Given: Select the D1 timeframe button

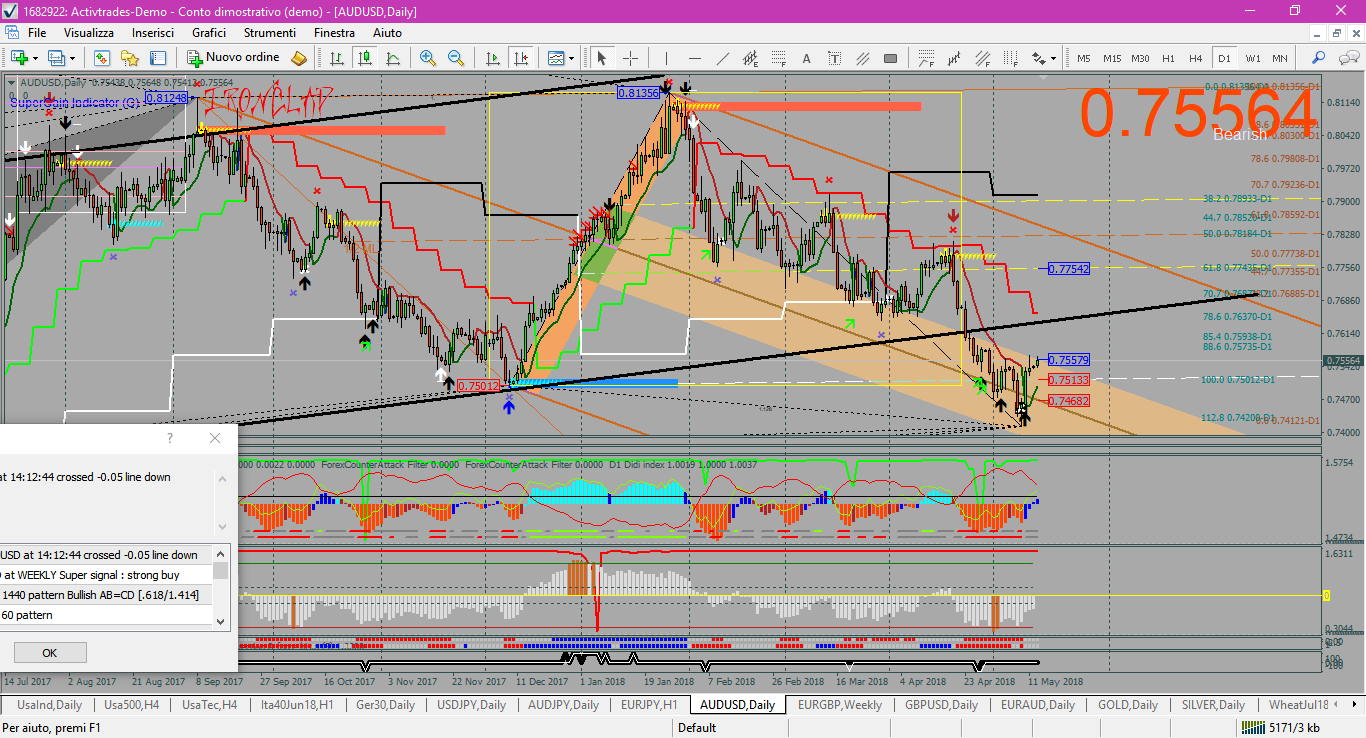Looking at the screenshot, I should [x=1224, y=58].
